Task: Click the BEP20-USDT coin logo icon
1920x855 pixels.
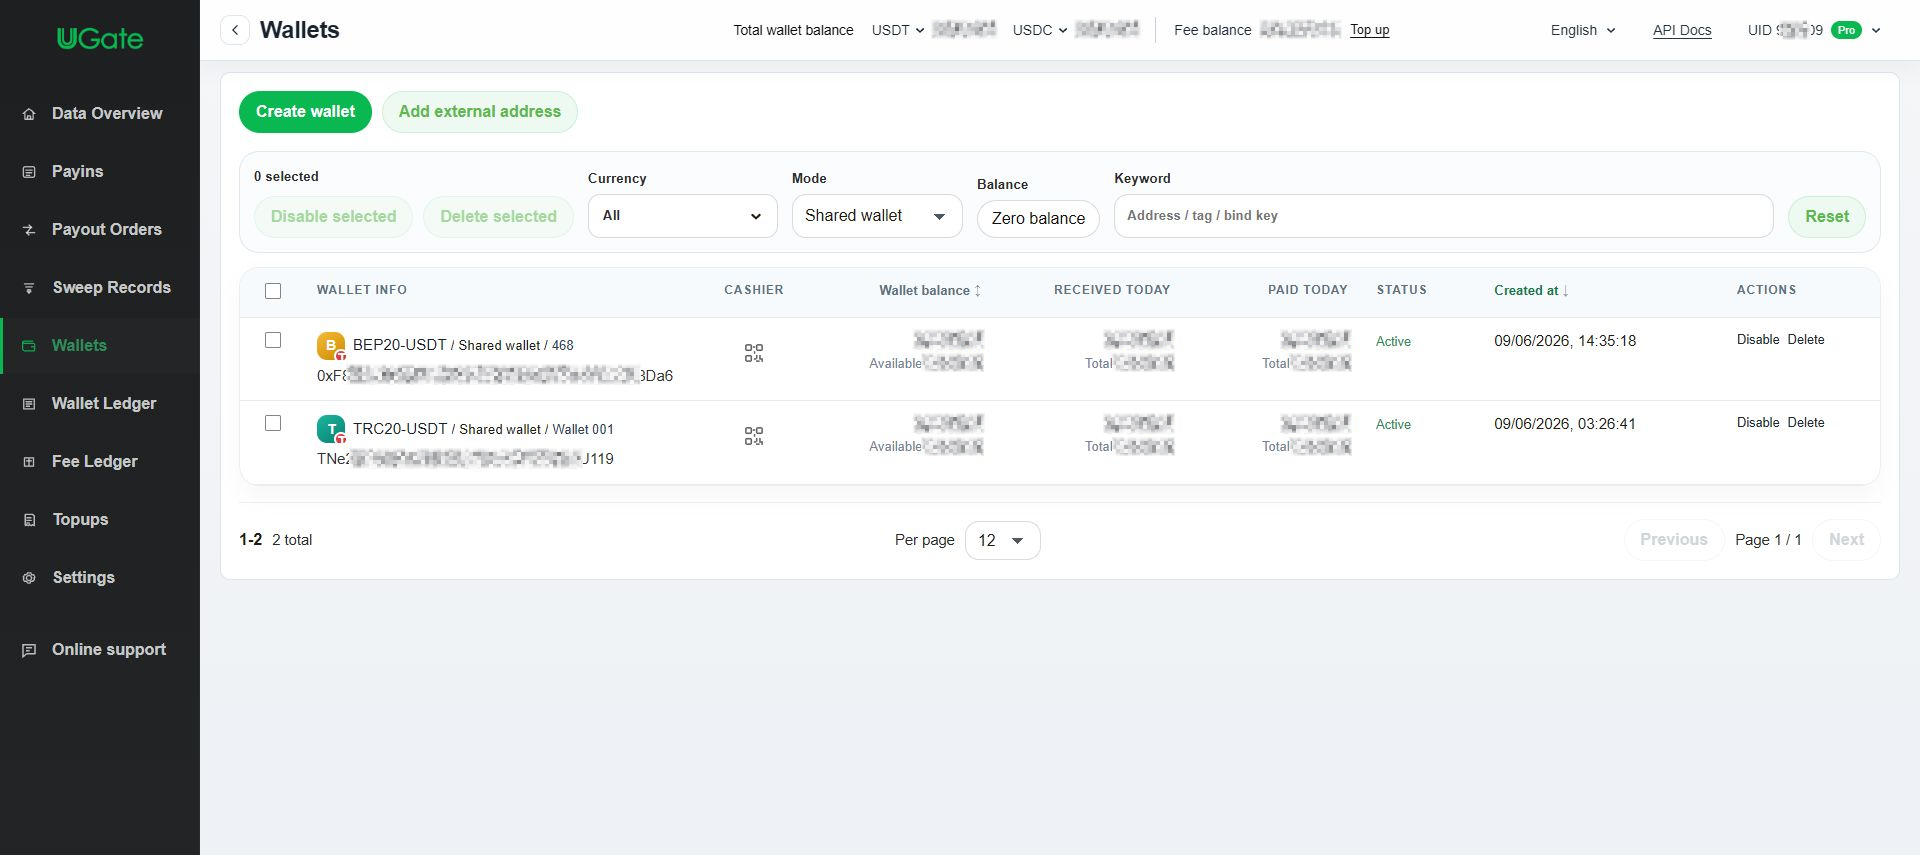Action: click(331, 346)
